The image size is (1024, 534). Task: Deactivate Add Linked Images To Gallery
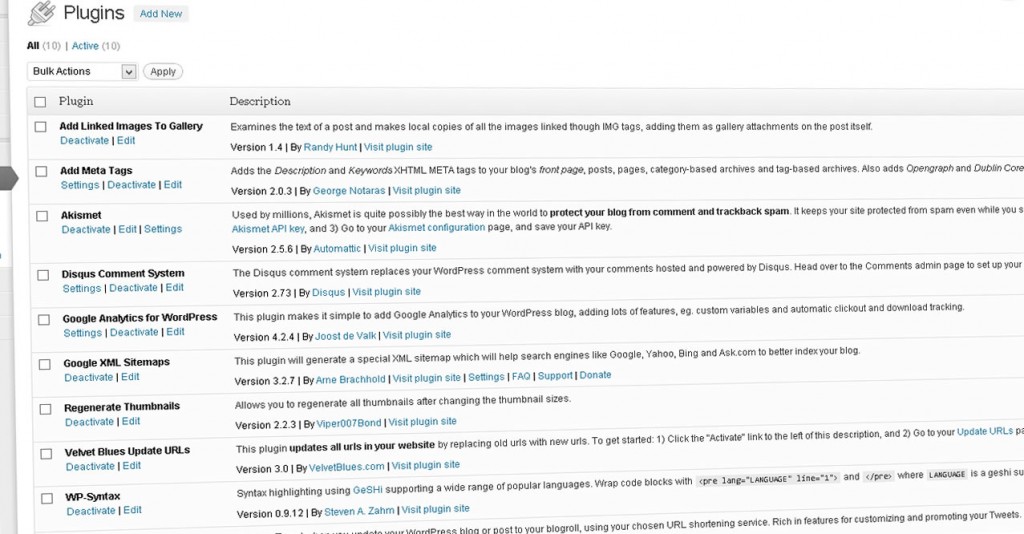84,140
